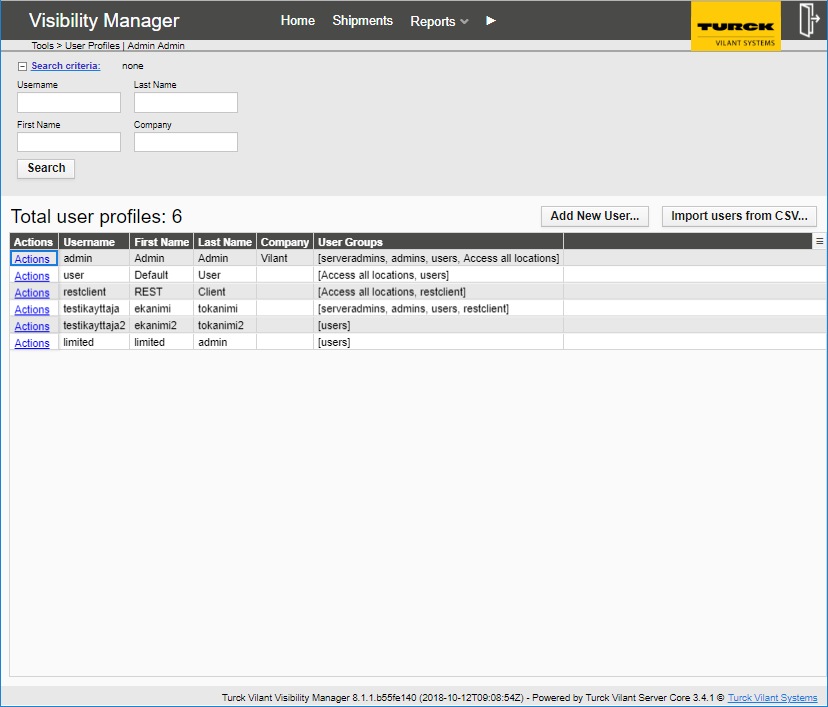Sort table by First Name column header
The width and height of the screenshot is (828, 707).
162,242
